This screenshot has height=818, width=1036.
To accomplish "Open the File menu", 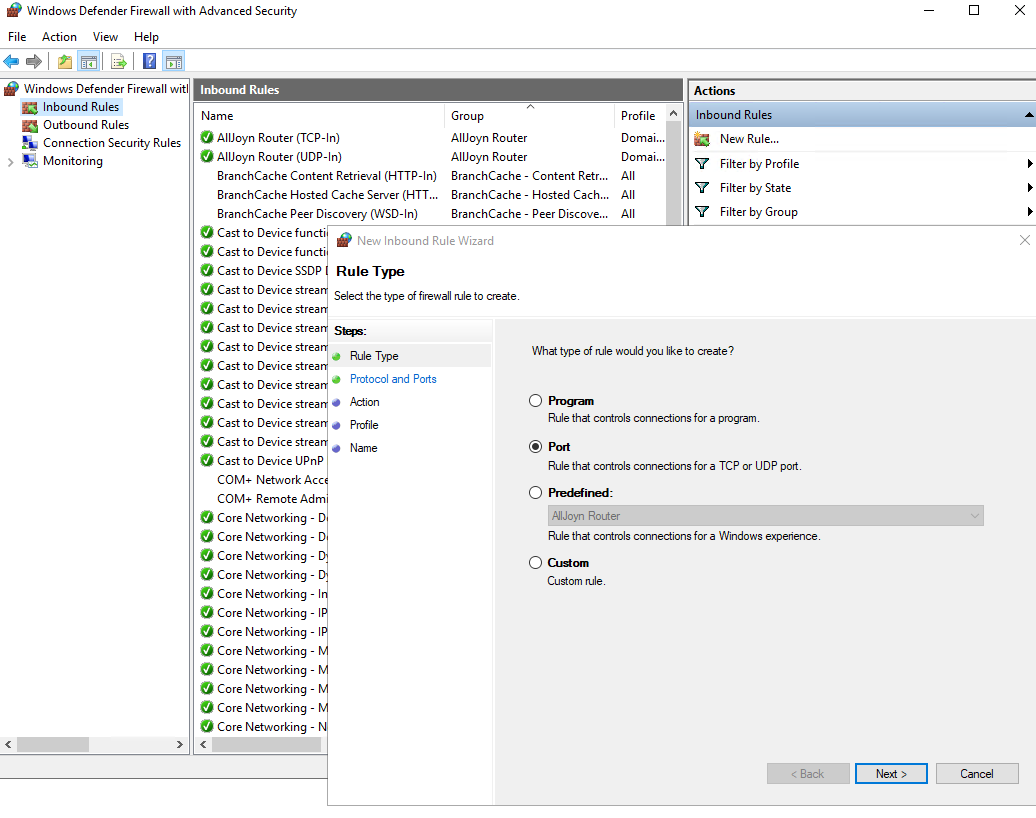I will (17, 37).
